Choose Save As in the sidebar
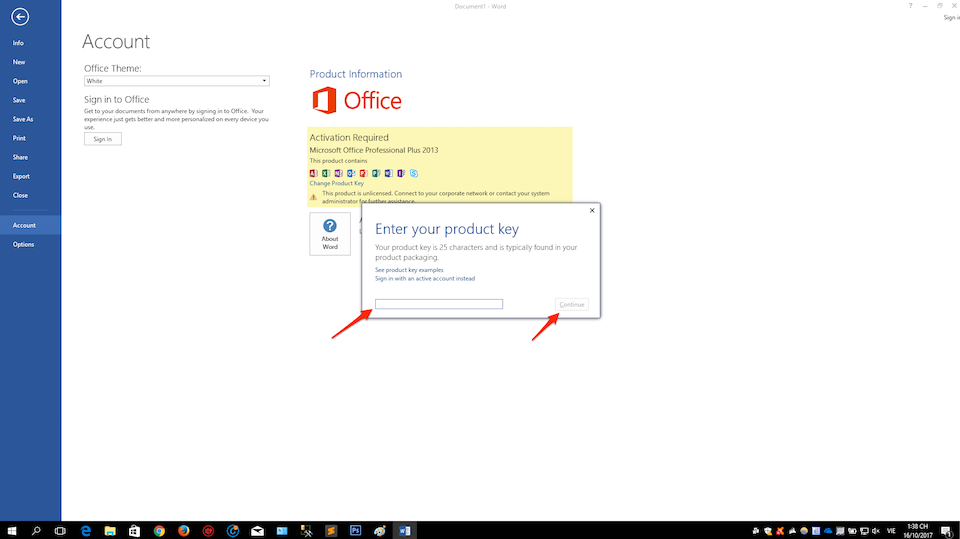Screen dimensions: 960x539 [x=23, y=119]
